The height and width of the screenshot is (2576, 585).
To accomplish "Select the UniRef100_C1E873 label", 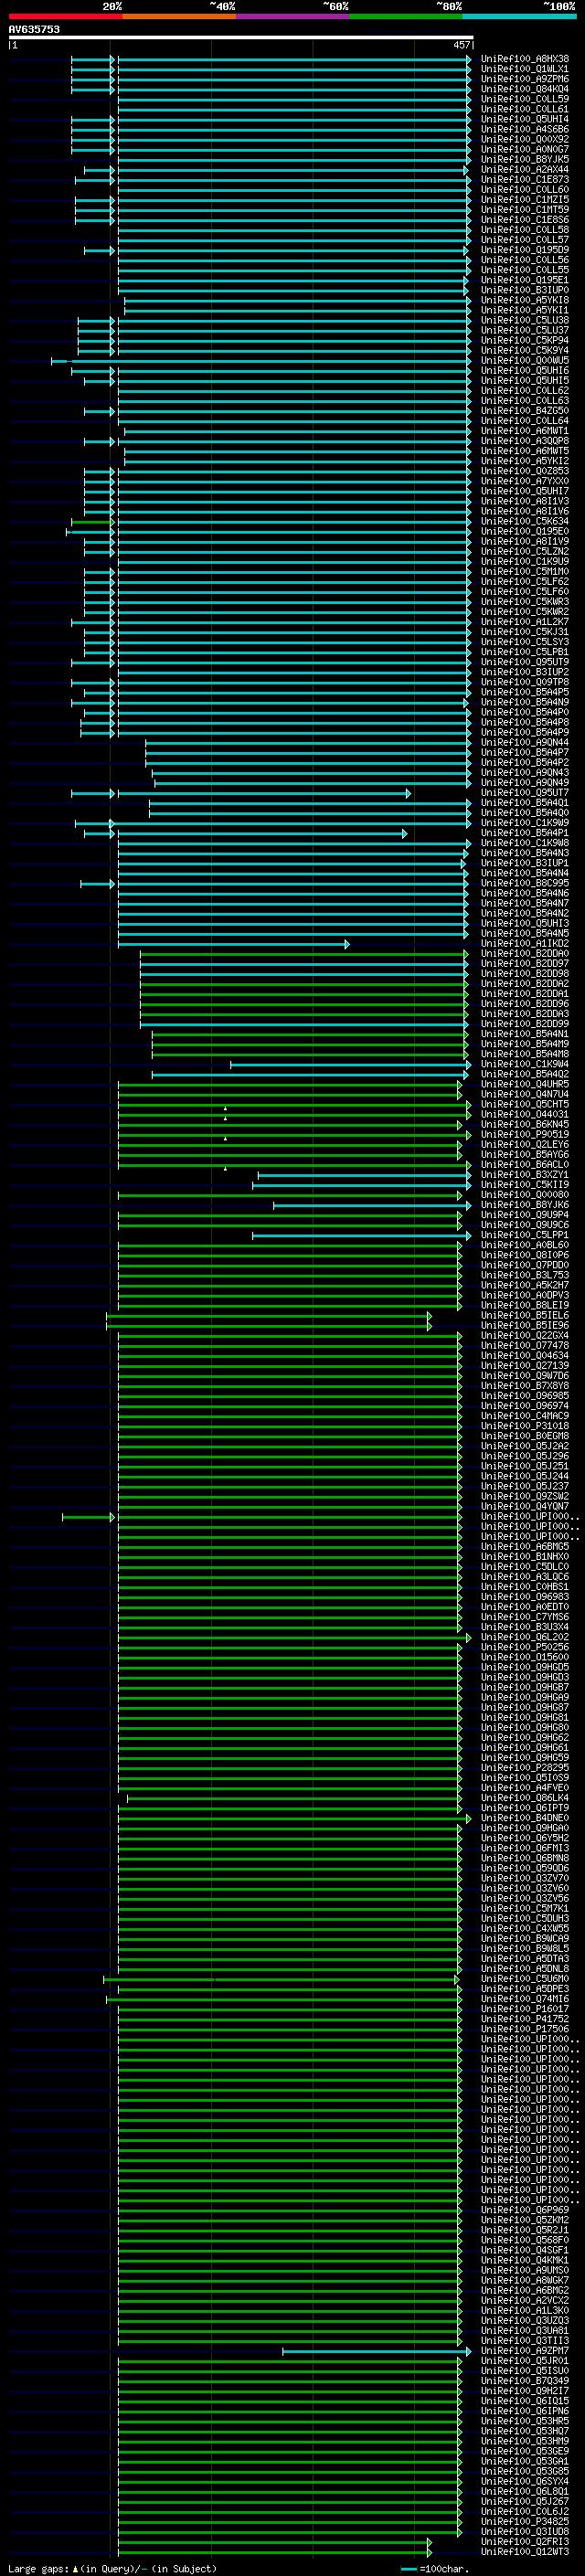I will [525, 180].
